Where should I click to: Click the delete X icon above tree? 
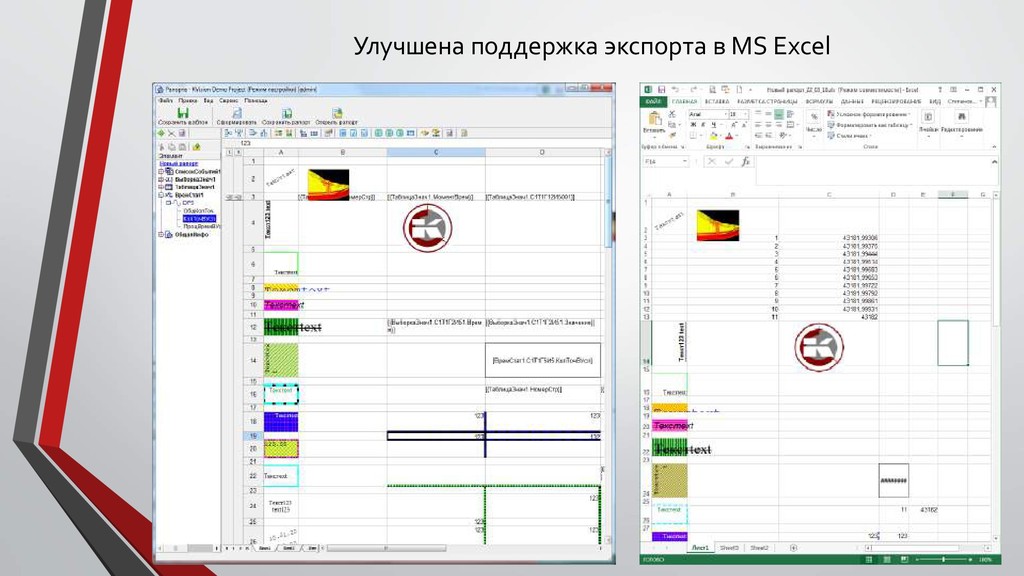pos(172,133)
